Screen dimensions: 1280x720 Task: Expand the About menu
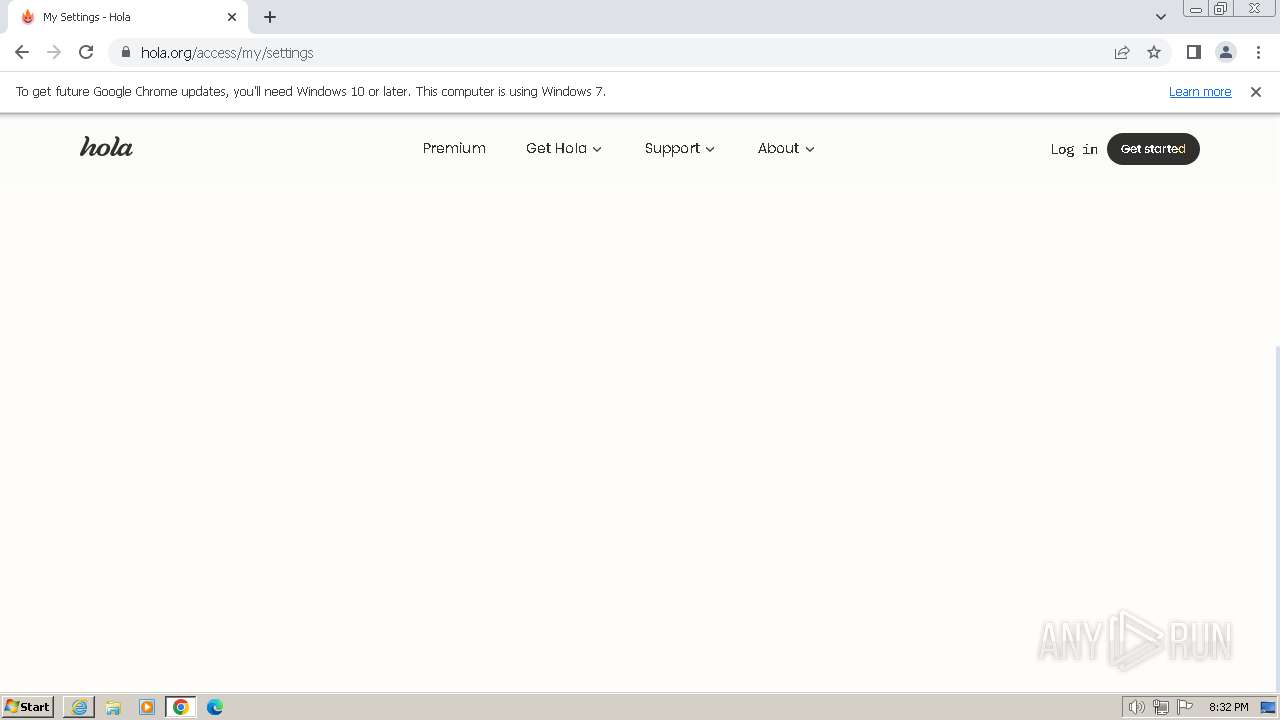786,148
